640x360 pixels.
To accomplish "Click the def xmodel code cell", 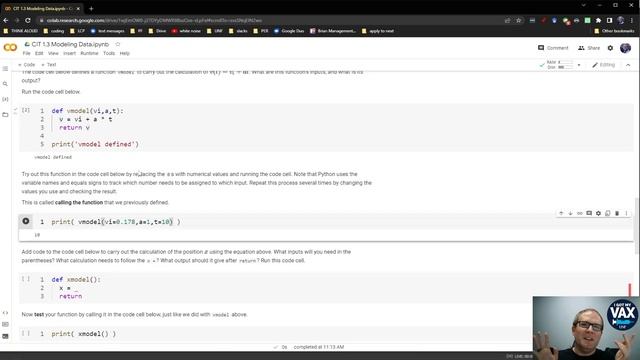I will pyautogui.click(x=326, y=288).
